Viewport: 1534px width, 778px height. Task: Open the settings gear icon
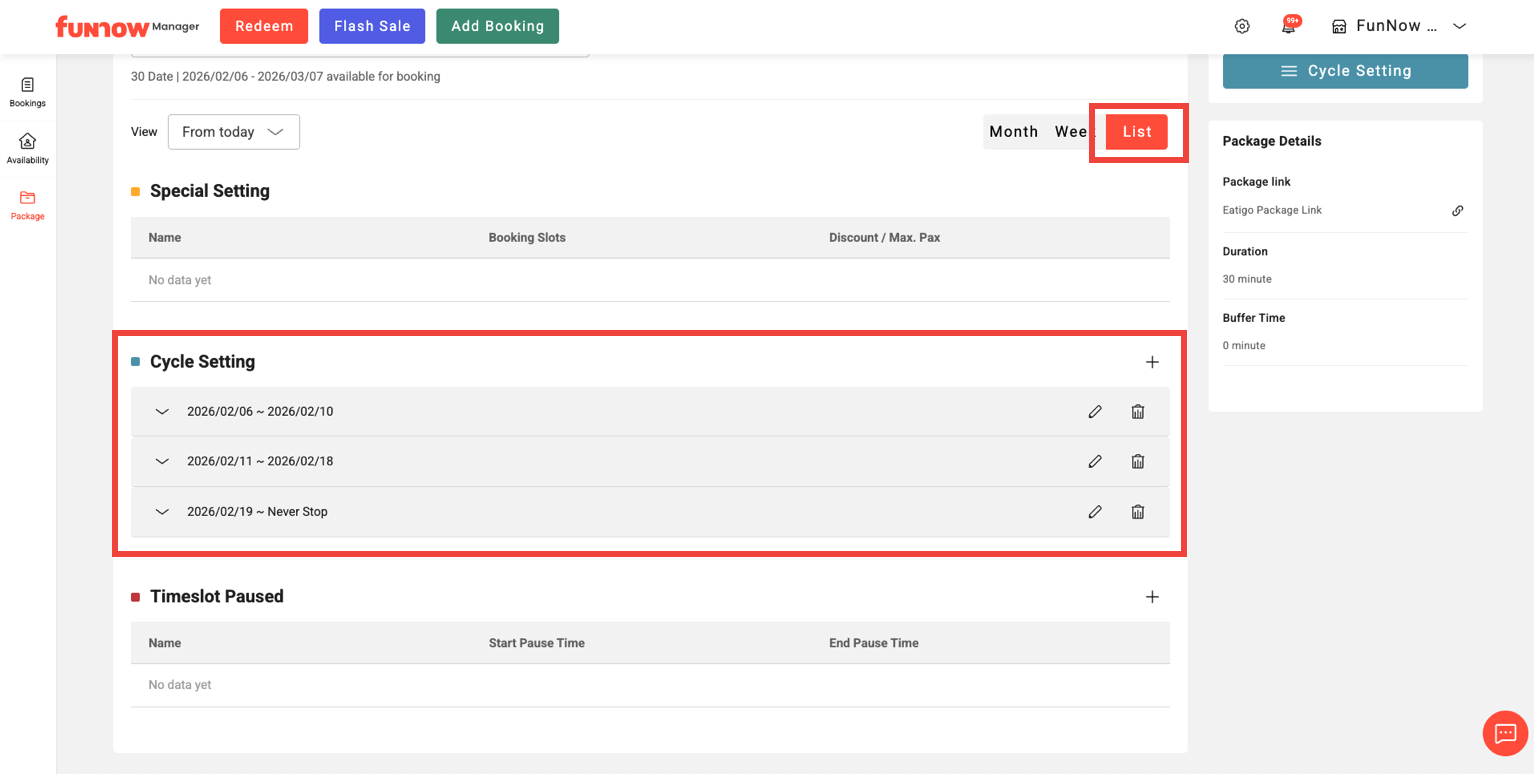coord(1242,27)
